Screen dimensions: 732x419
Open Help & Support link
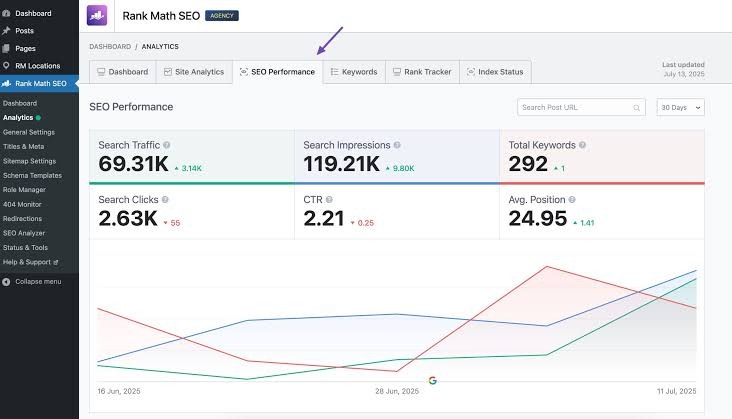(x=27, y=262)
